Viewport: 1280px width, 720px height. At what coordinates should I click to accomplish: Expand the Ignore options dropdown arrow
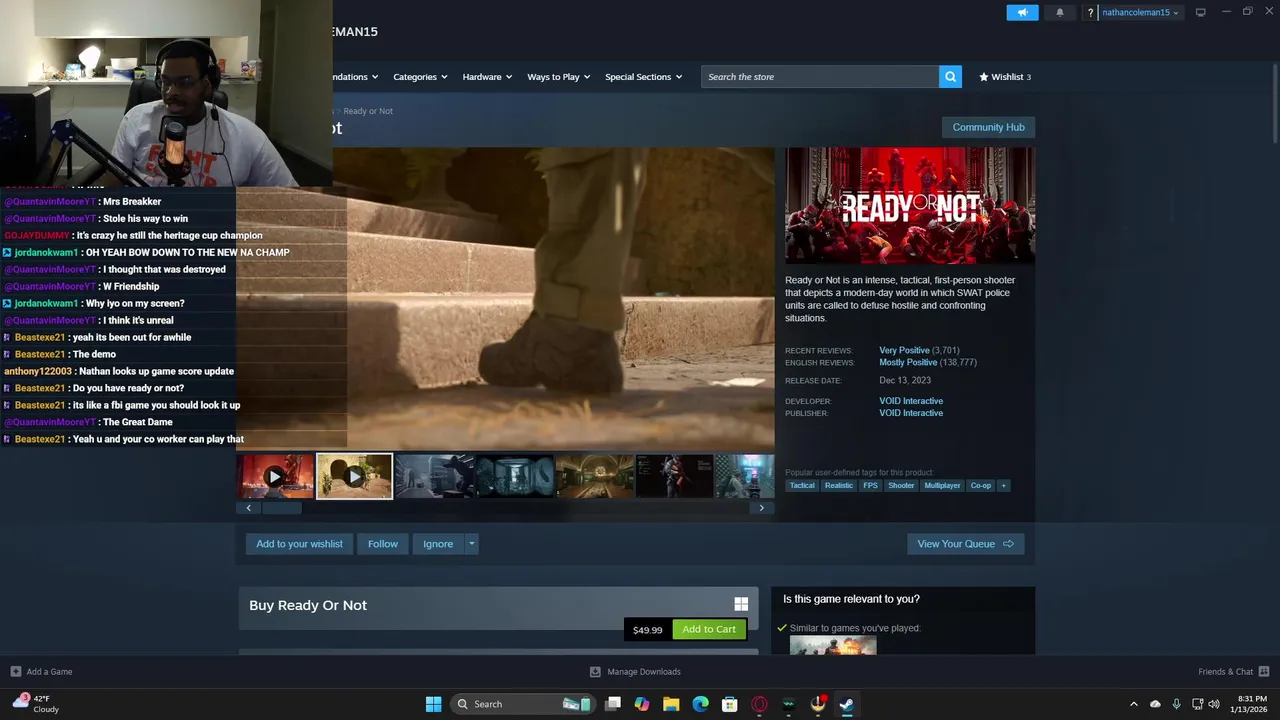point(472,544)
